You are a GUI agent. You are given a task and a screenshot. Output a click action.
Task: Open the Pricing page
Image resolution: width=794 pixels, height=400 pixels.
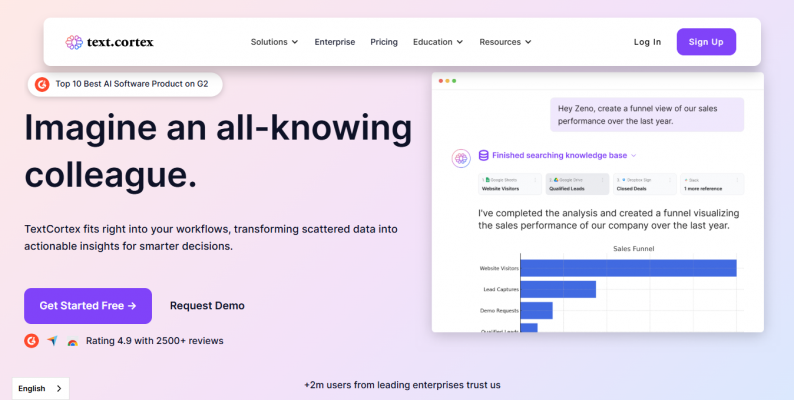click(384, 42)
